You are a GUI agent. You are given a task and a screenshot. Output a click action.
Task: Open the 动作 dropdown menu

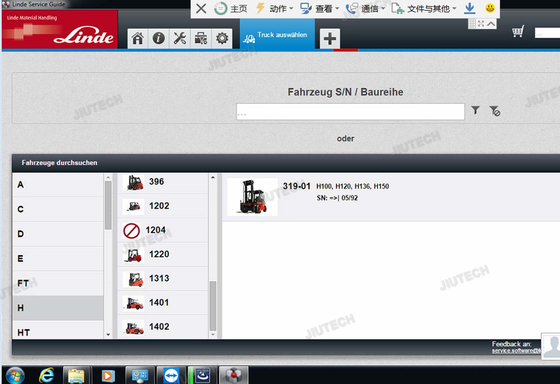click(x=275, y=9)
